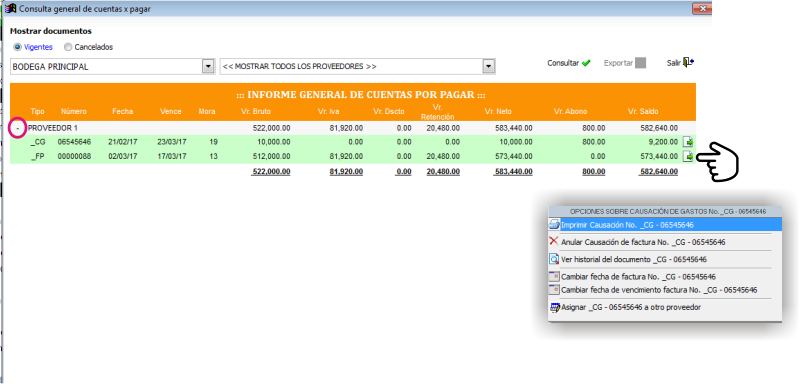Image resolution: width=800 pixels, height=384 pixels.
Task: Click the application icon in the title bar
Action: pyautogui.click(x=10, y=8)
